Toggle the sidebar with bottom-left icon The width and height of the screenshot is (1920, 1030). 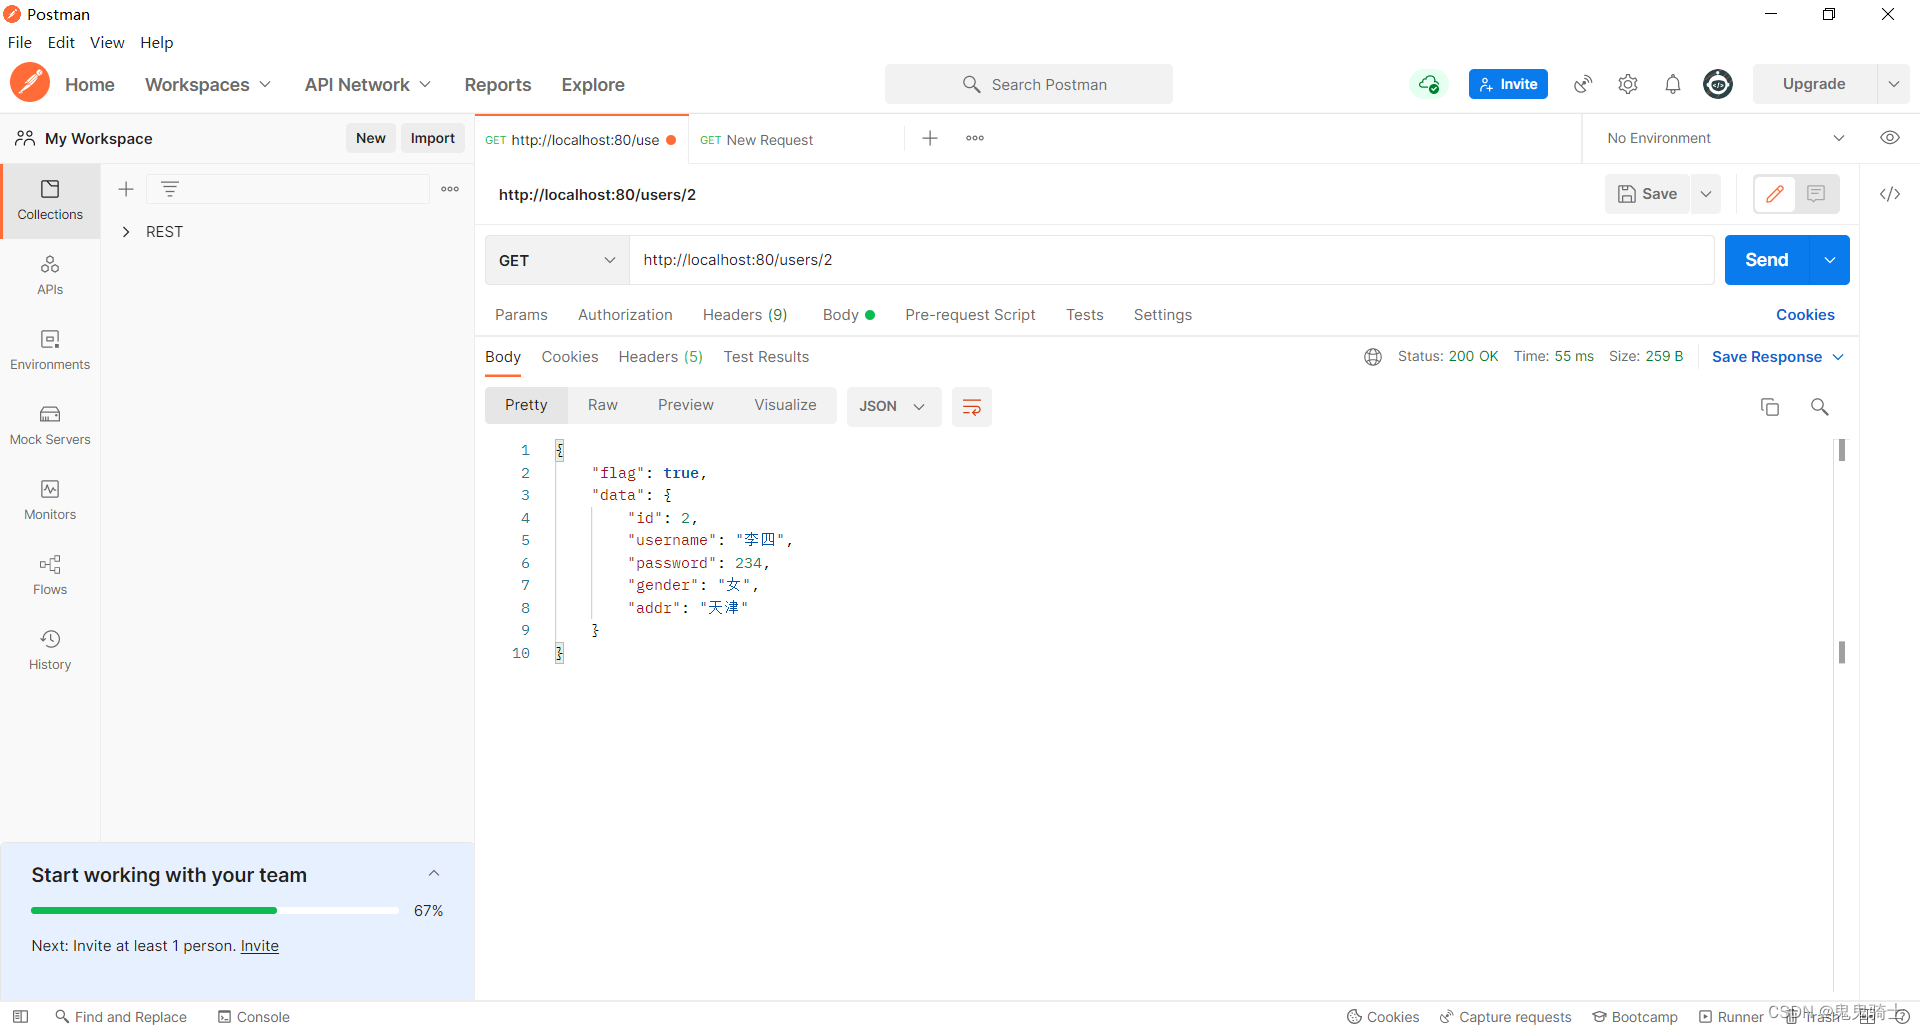pyautogui.click(x=20, y=1017)
